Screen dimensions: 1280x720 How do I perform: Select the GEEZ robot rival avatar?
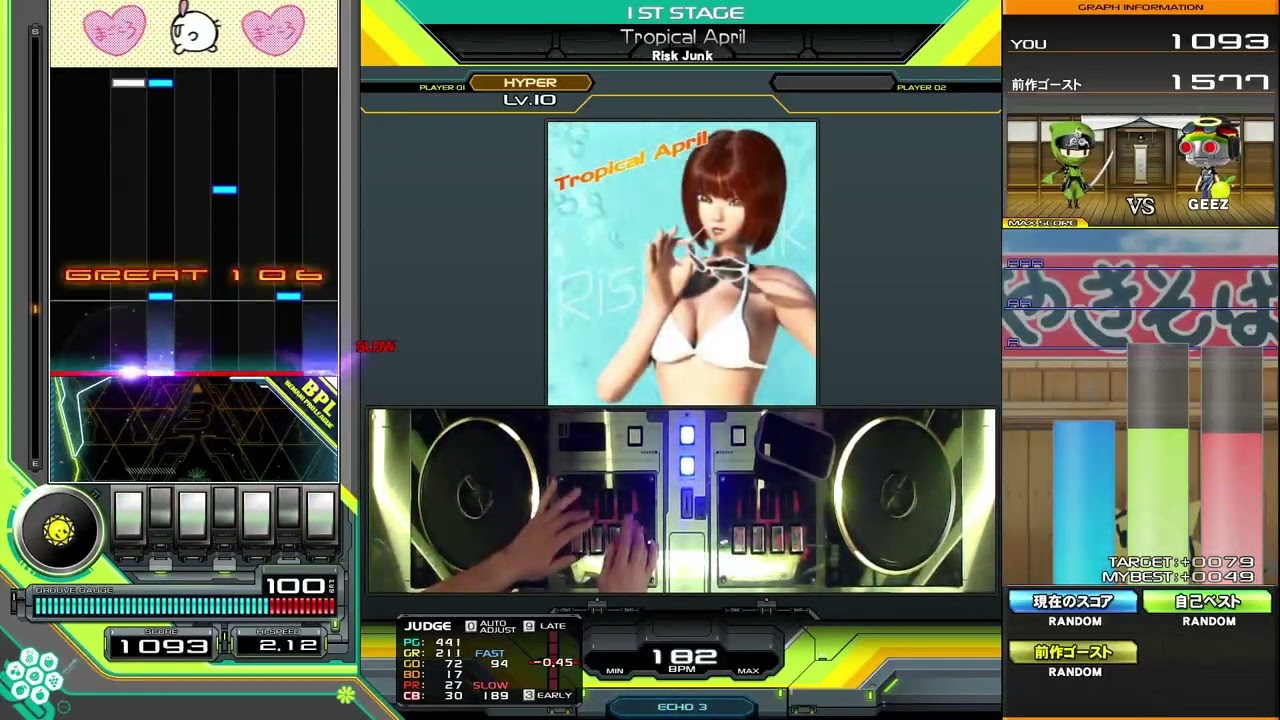click(x=1209, y=160)
